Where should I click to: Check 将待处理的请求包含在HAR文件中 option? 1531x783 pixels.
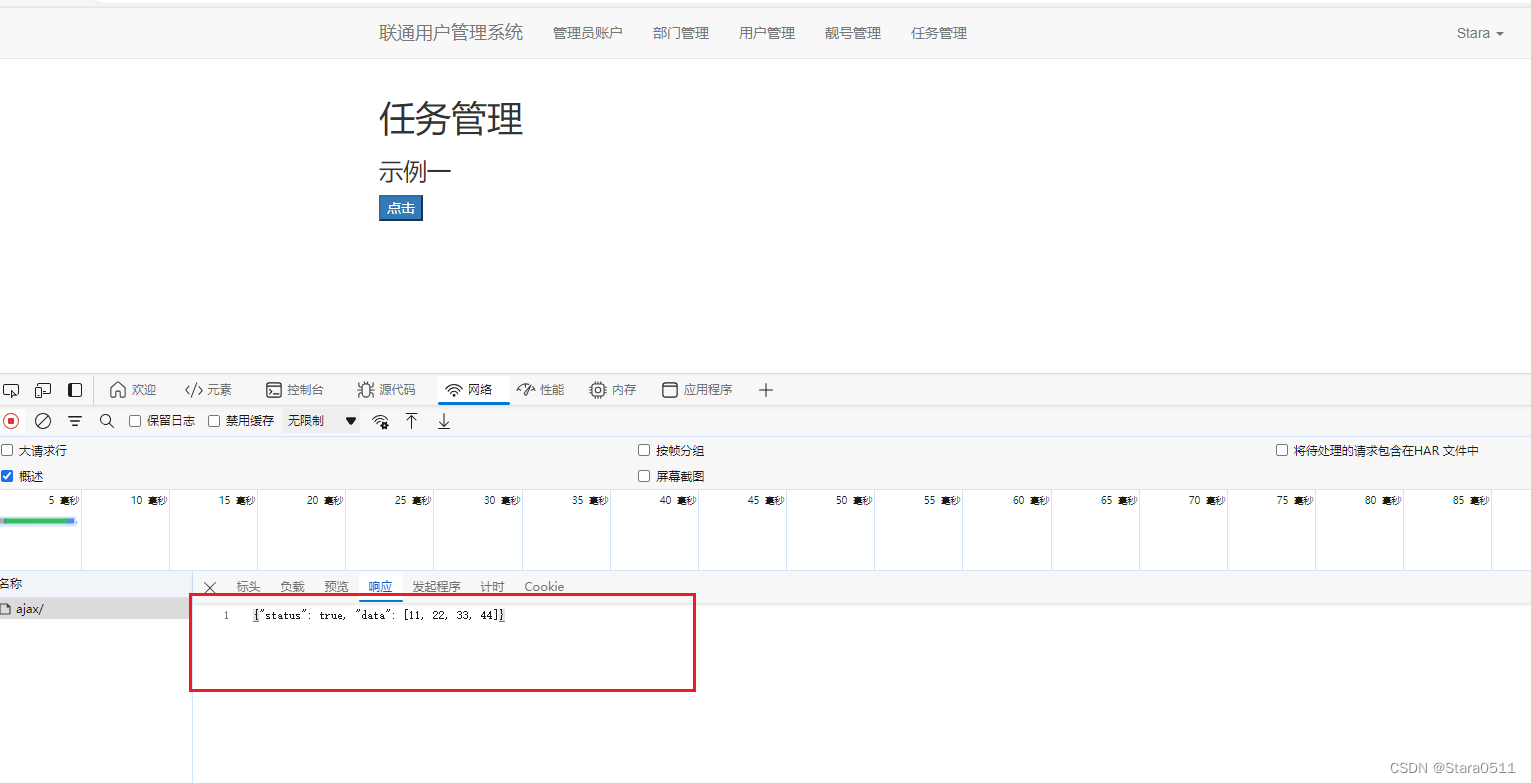[1282, 451]
